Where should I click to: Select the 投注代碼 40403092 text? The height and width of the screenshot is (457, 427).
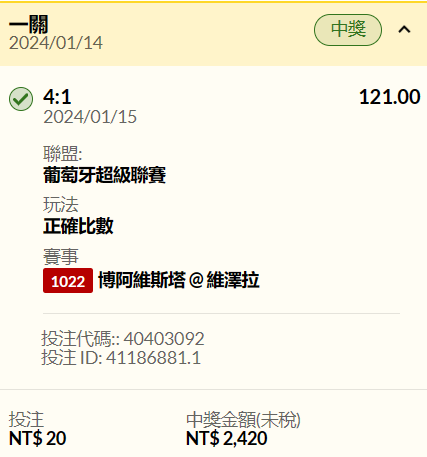[x=123, y=339]
